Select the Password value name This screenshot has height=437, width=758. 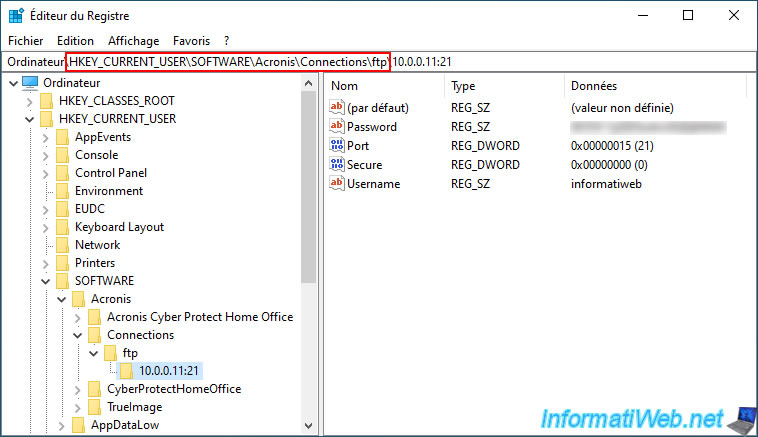click(x=372, y=127)
